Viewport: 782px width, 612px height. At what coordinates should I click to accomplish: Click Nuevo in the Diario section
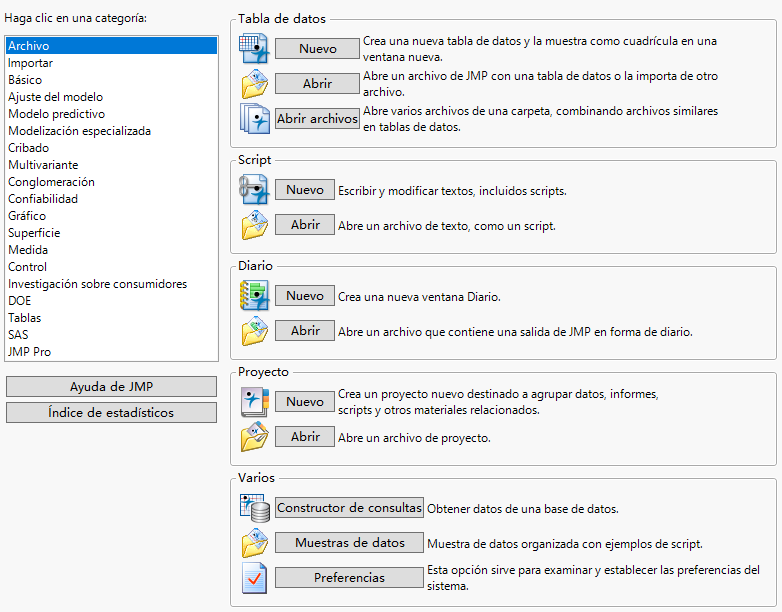(305, 295)
